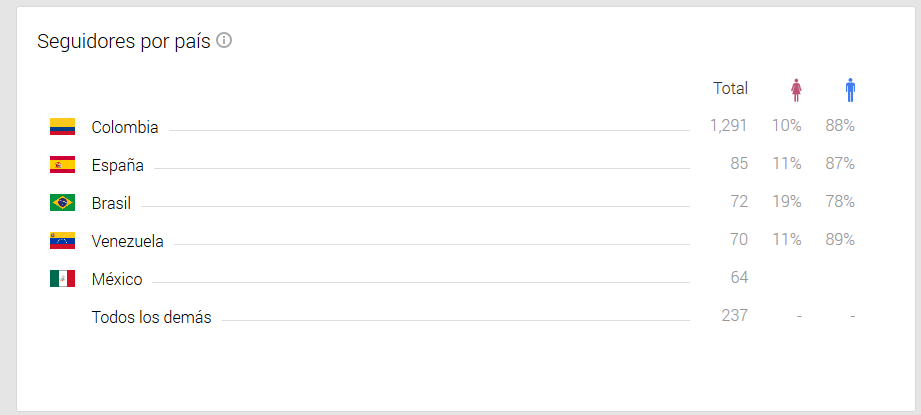Click the España flag icon
This screenshot has width=921, height=415.
coord(62,165)
